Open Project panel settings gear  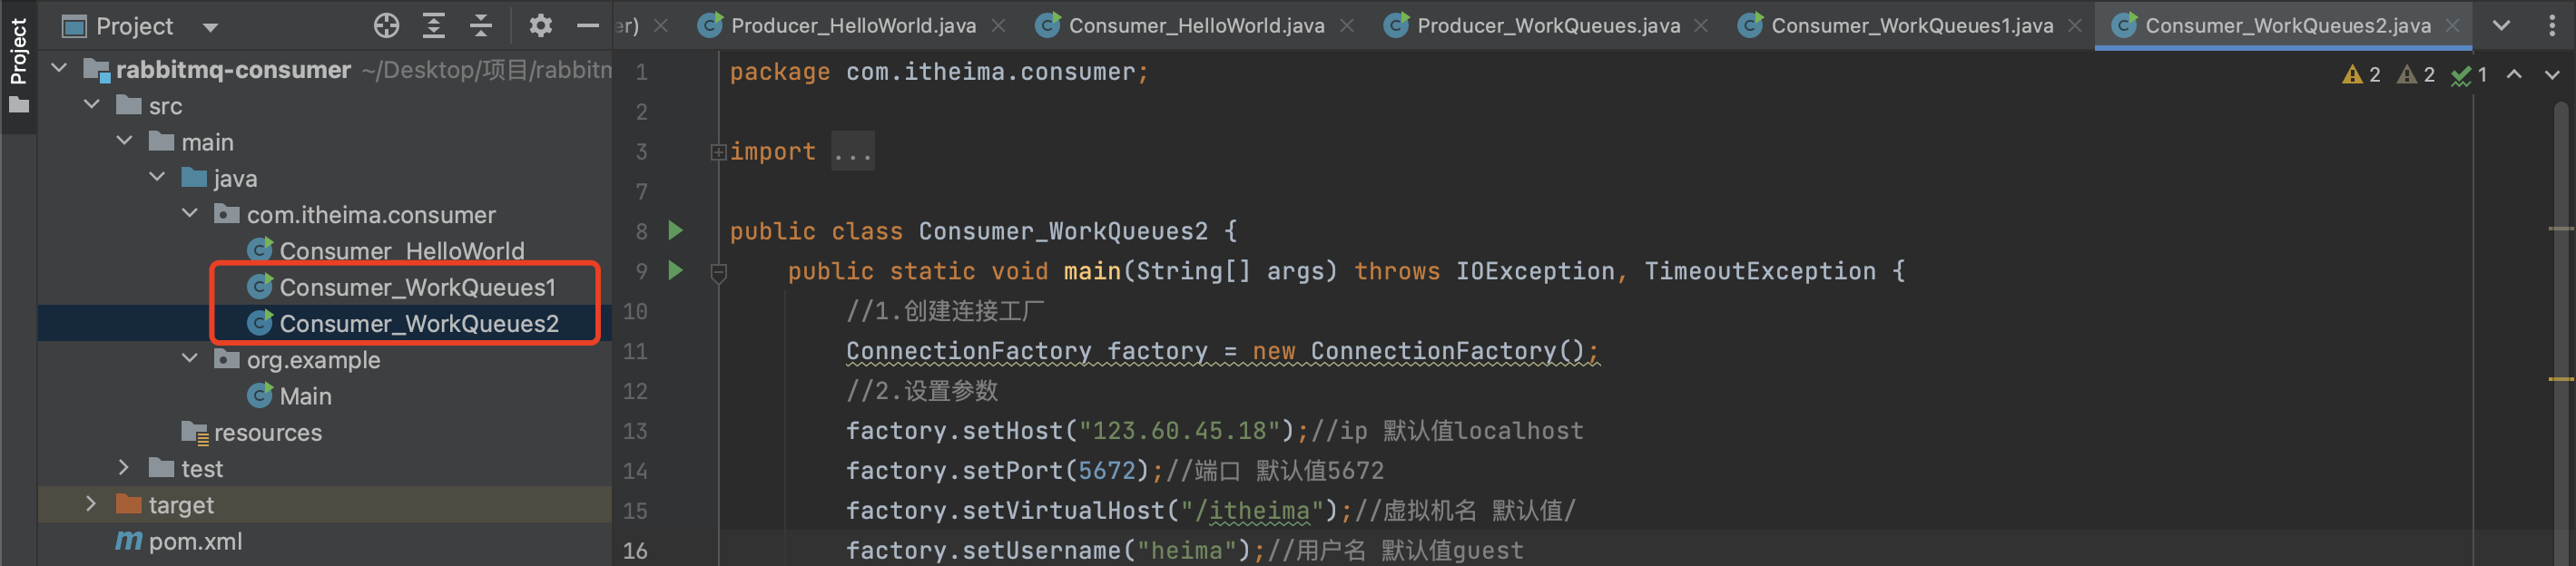[x=540, y=26]
